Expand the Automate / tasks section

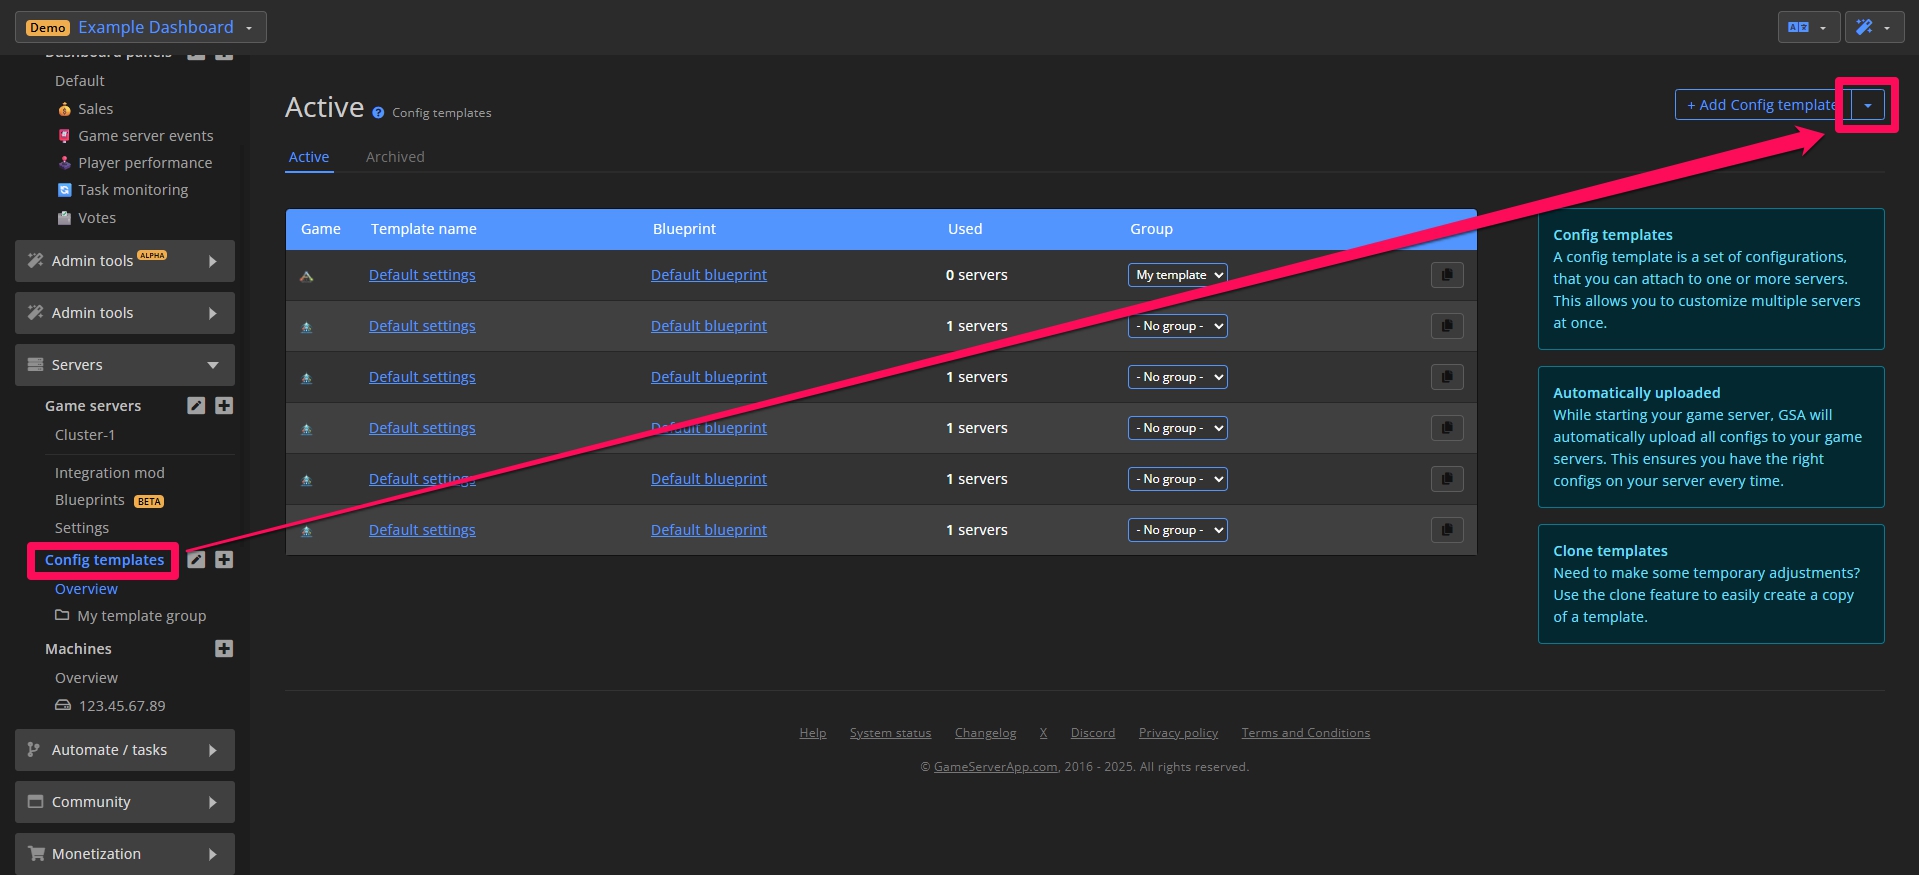coord(125,750)
